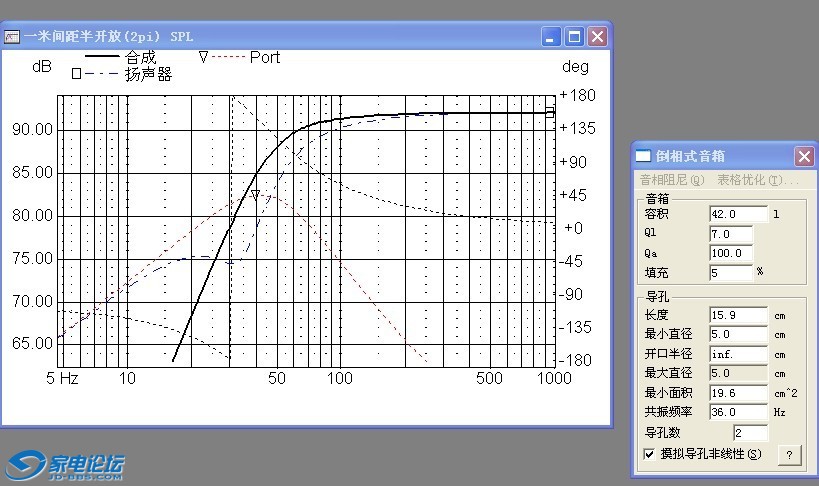Click the 倒相式音箱 dialog title icon
819x486 pixels.
(x=644, y=157)
